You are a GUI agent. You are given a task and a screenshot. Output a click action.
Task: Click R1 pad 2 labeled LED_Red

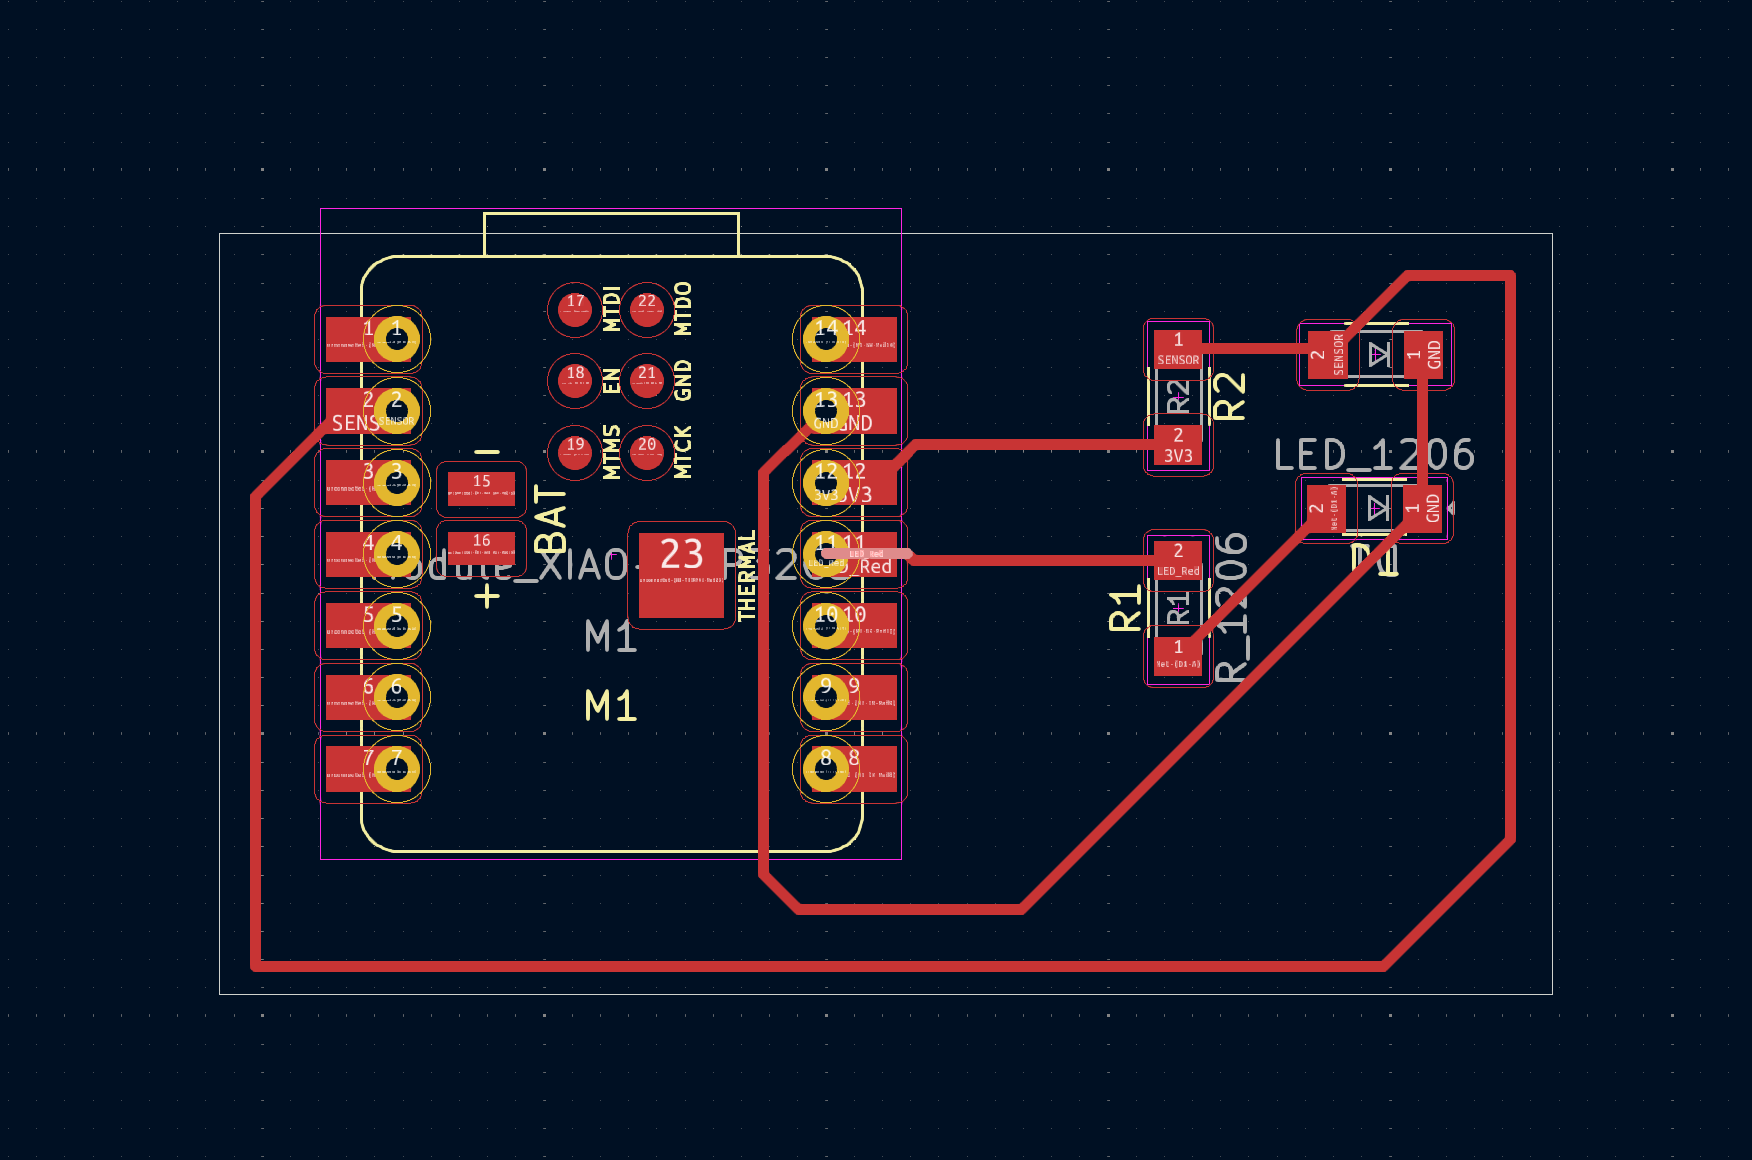pyautogui.click(x=1178, y=560)
